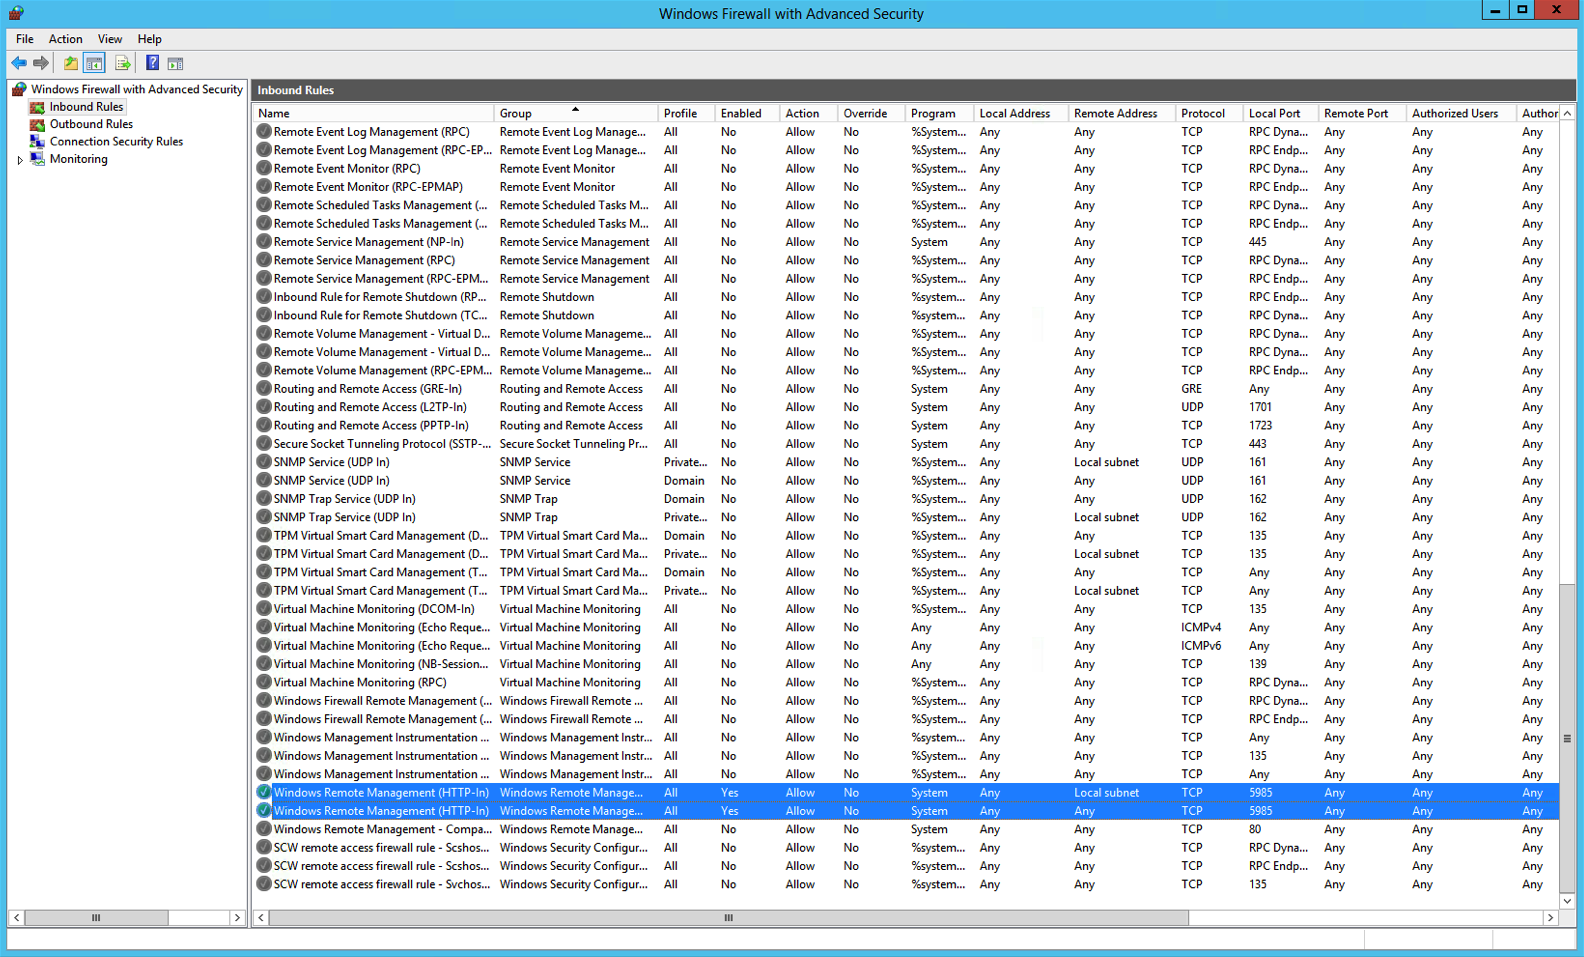The width and height of the screenshot is (1584, 957).
Task: Click the GRE protocol cell
Action: click(x=1191, y=388)
